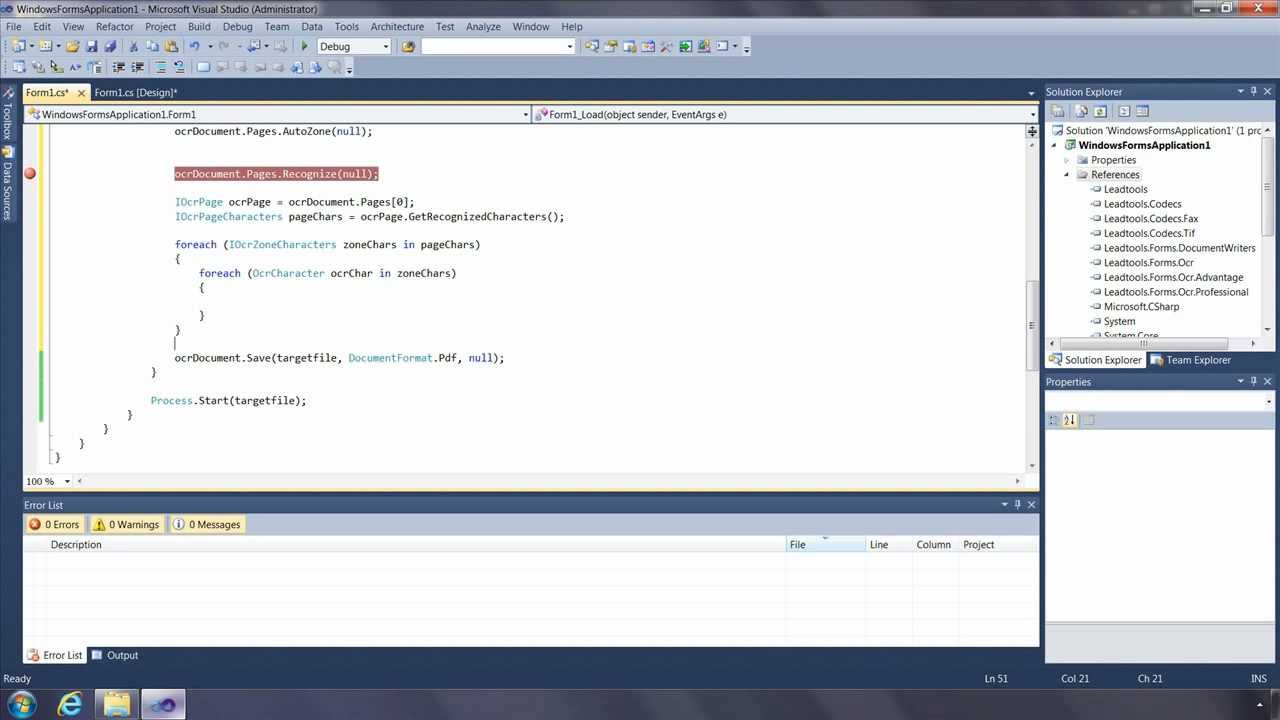Click the Solution Explorer vertical scrollbar thumb
Screen dimensions: 1280x720
(1269, 187)
